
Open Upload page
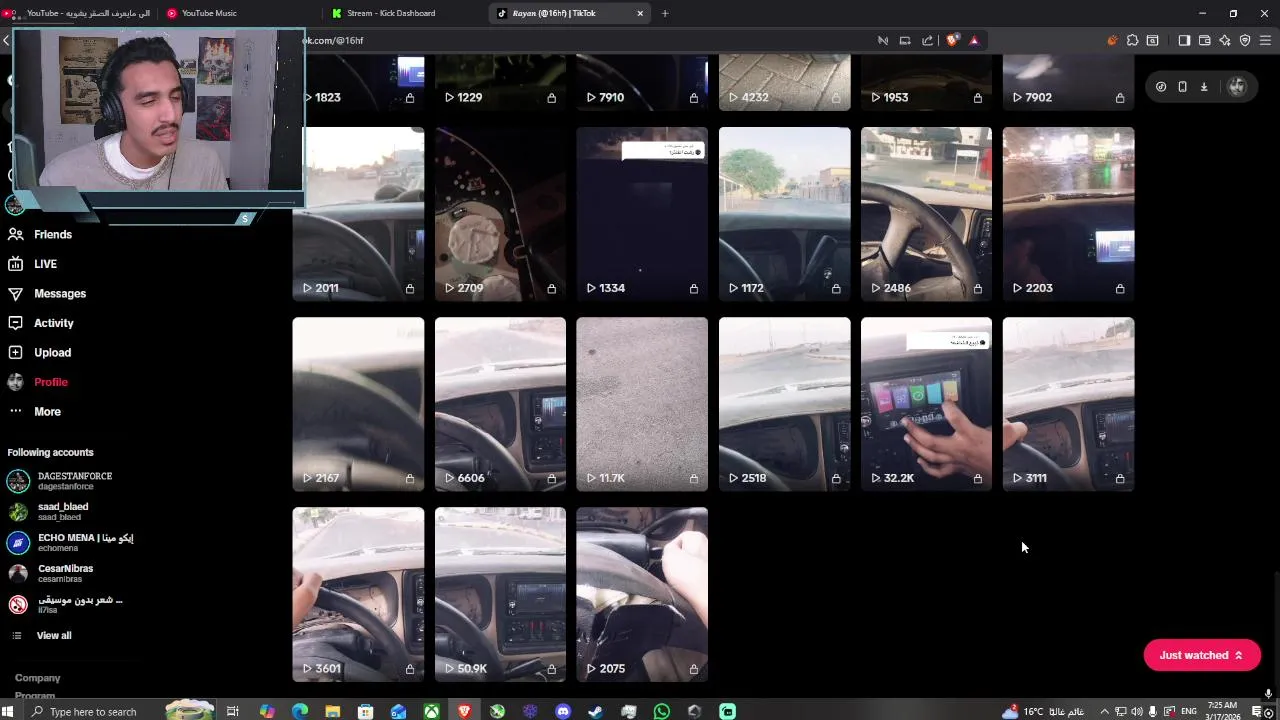pyautogui.click(x=39, y=352)
